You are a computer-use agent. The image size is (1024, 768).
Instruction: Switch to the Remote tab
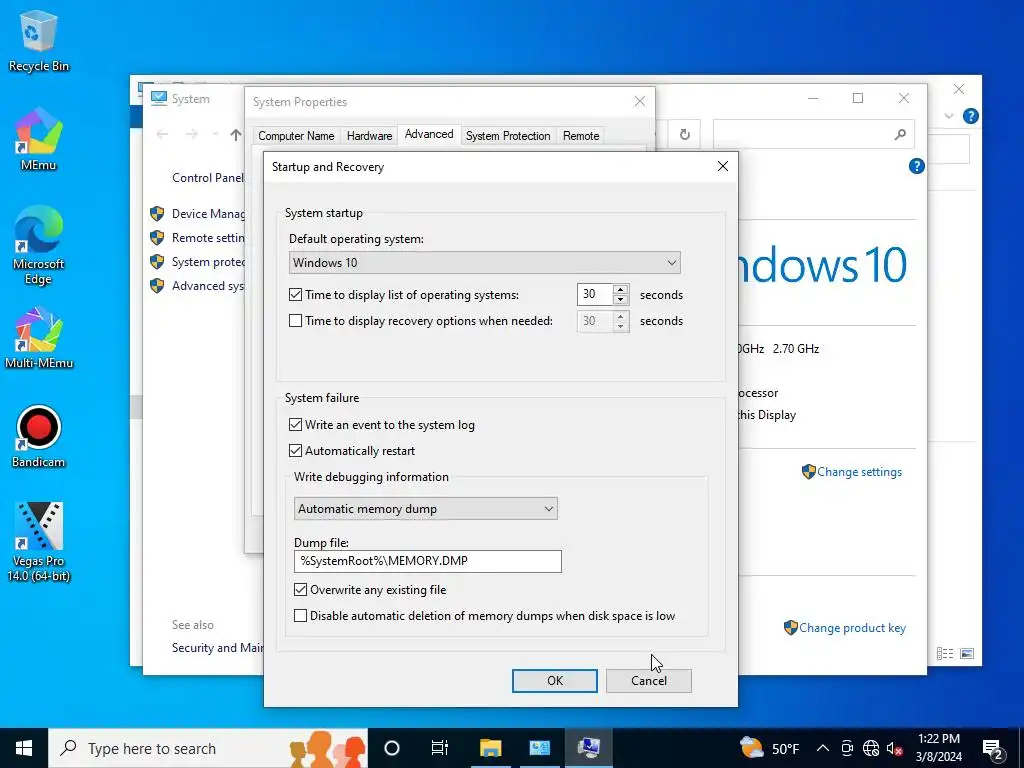coord(581,136)
